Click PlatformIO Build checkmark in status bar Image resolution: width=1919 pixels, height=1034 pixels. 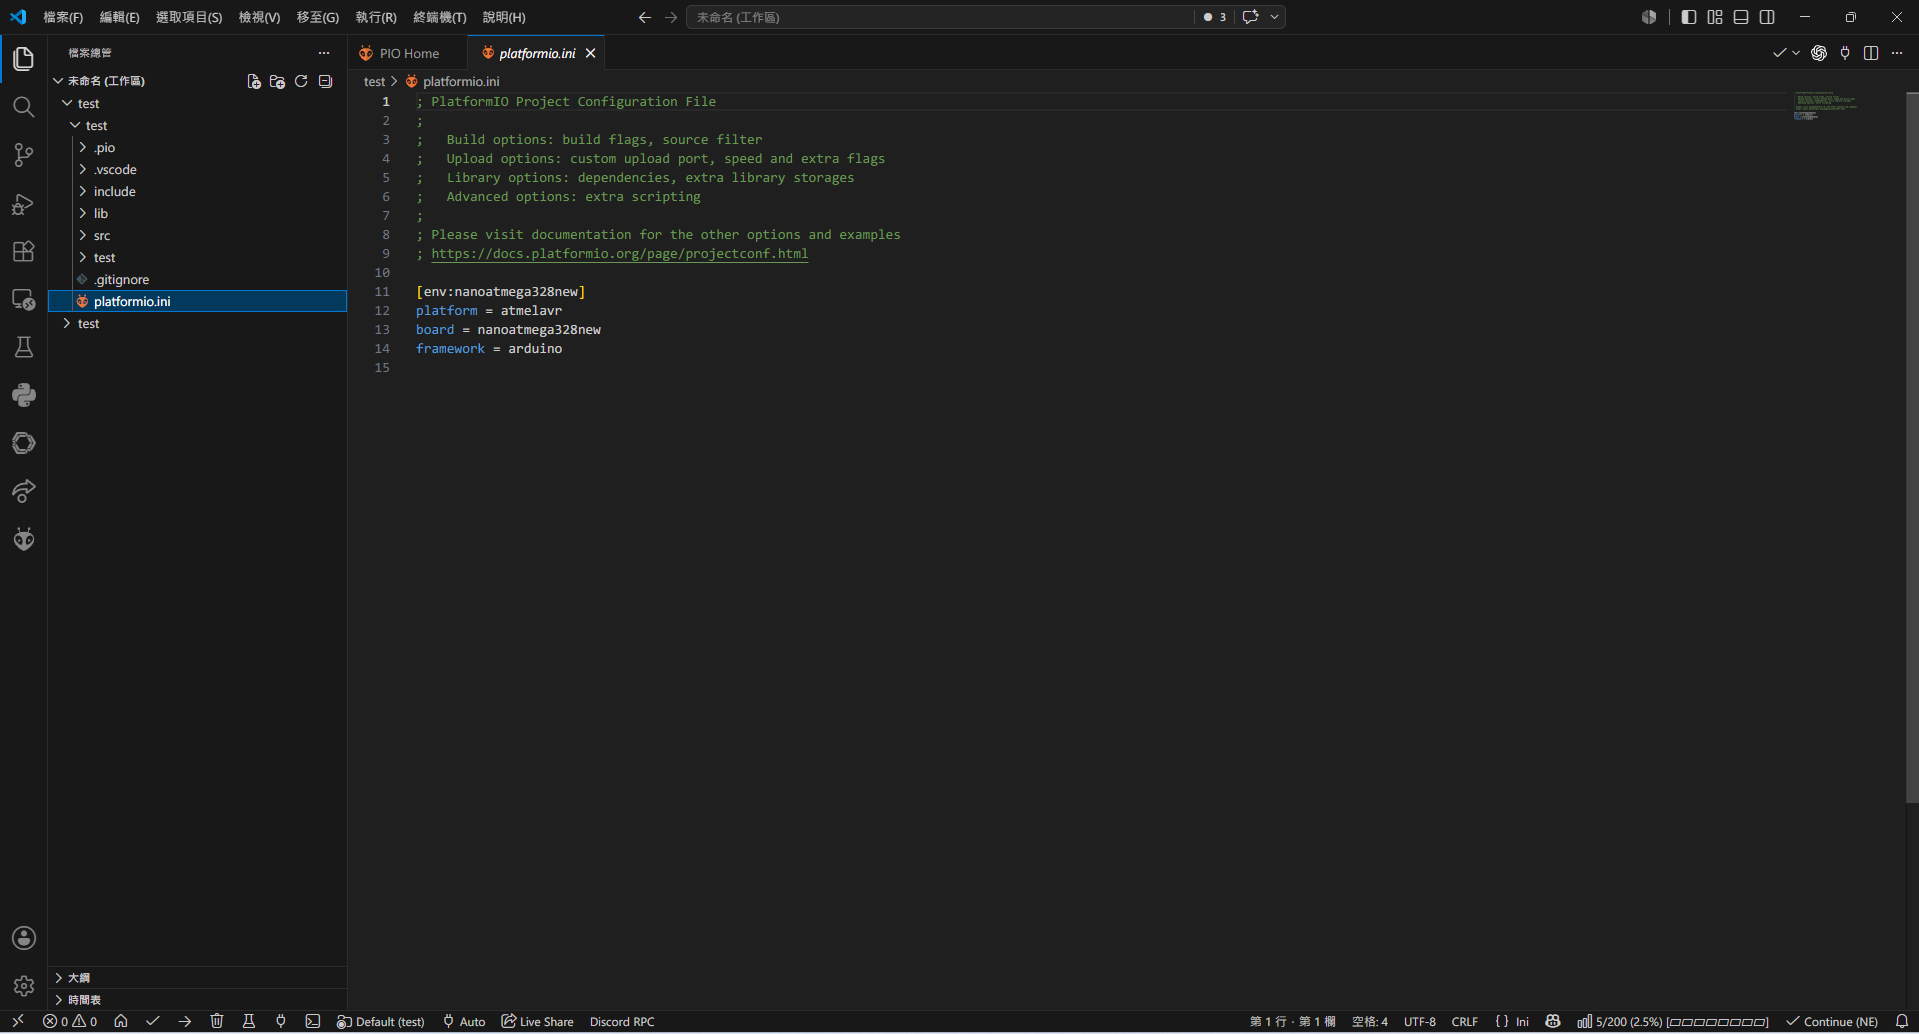153,1021
